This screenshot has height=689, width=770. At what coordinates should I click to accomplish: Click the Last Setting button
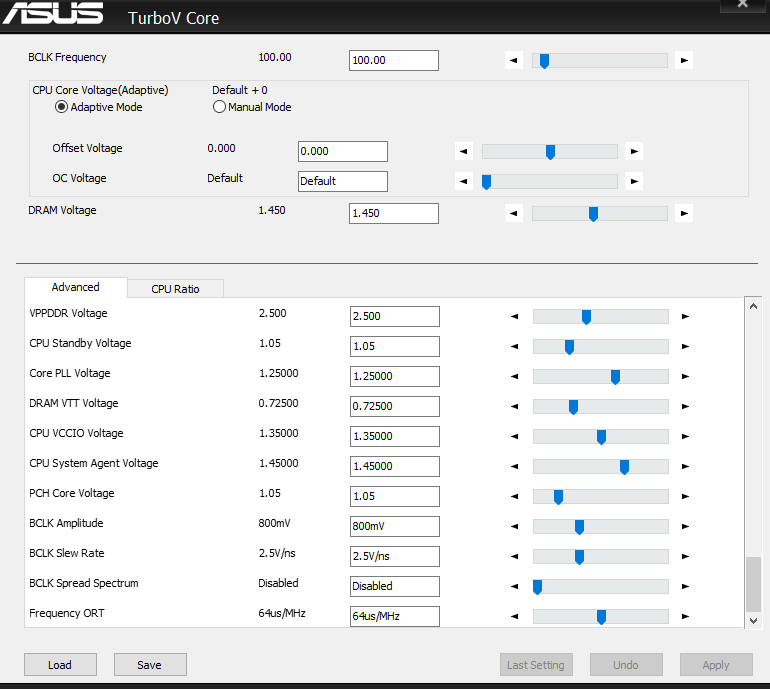click(536, 664)
